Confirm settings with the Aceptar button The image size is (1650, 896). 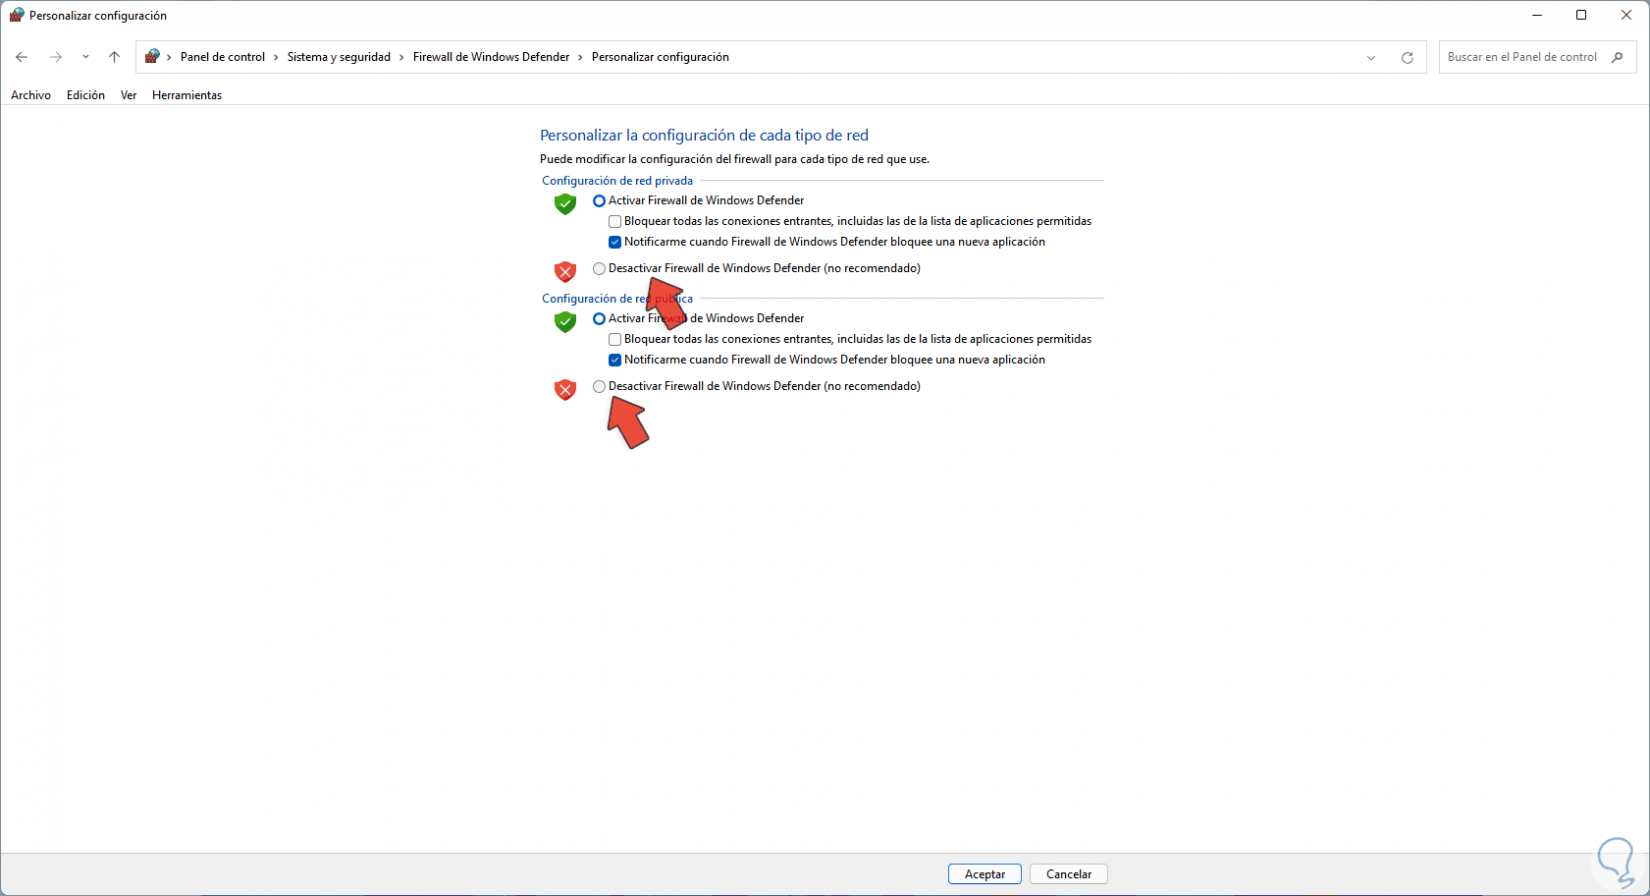tap(985, 874)
